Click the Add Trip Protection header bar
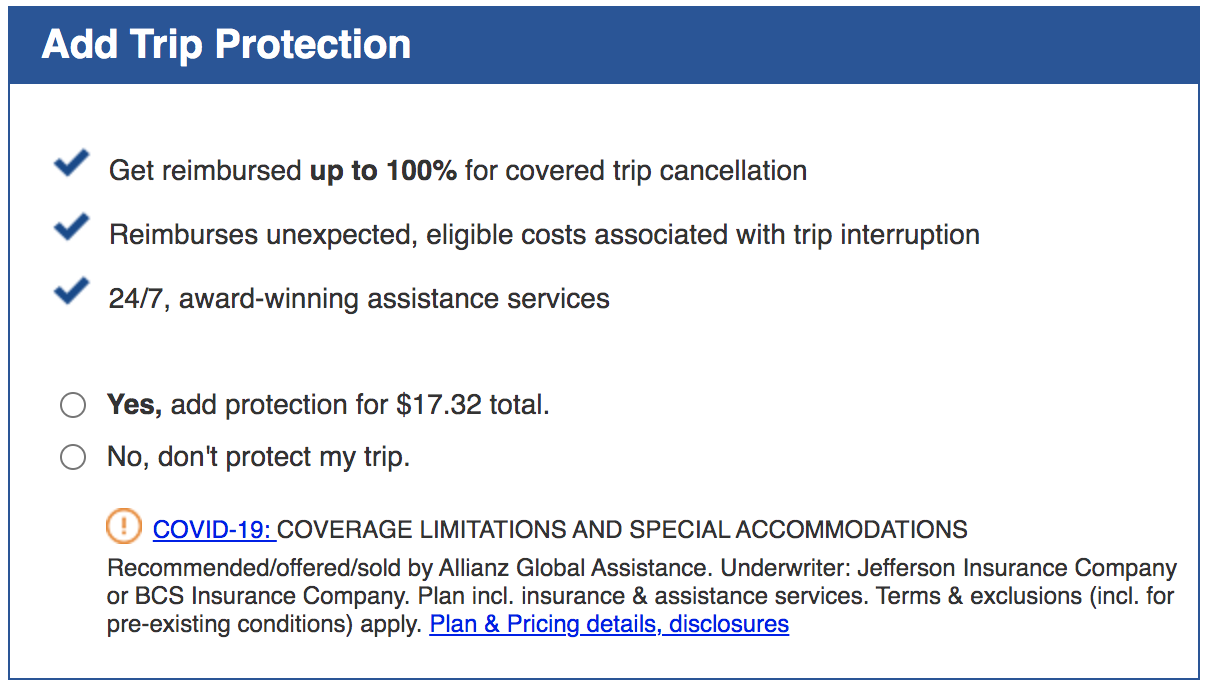The width and height of the screenshot is (1210, 690). click(224, 44)
